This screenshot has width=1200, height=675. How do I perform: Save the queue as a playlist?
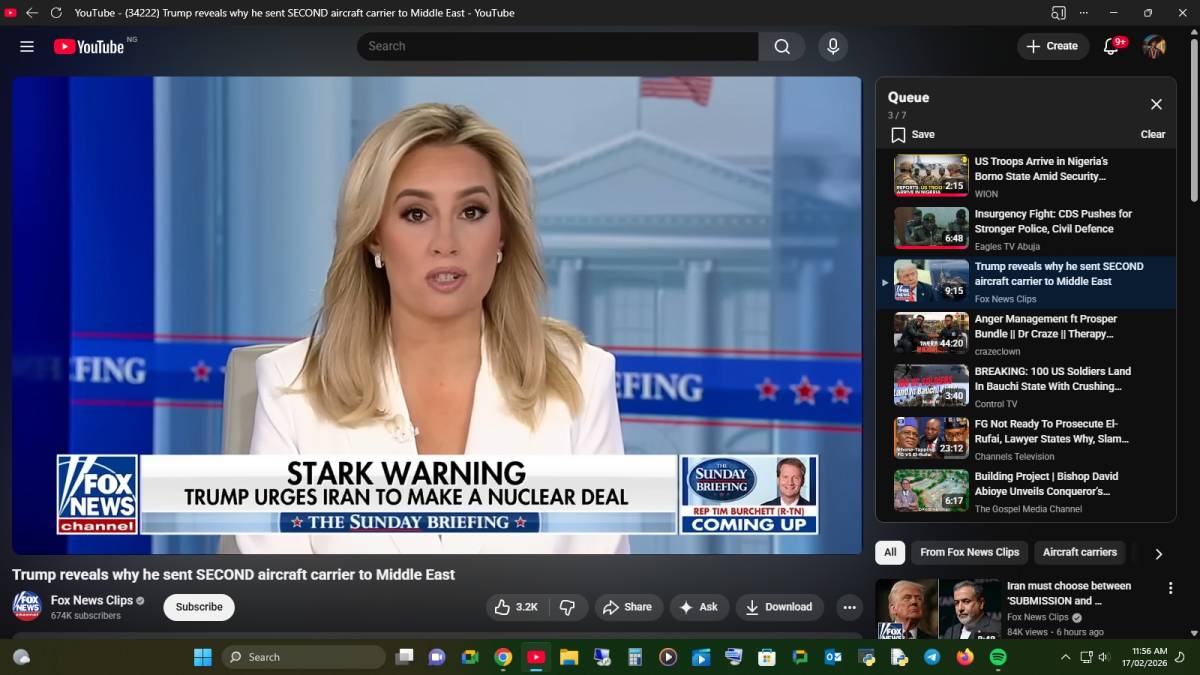[912, 134]
